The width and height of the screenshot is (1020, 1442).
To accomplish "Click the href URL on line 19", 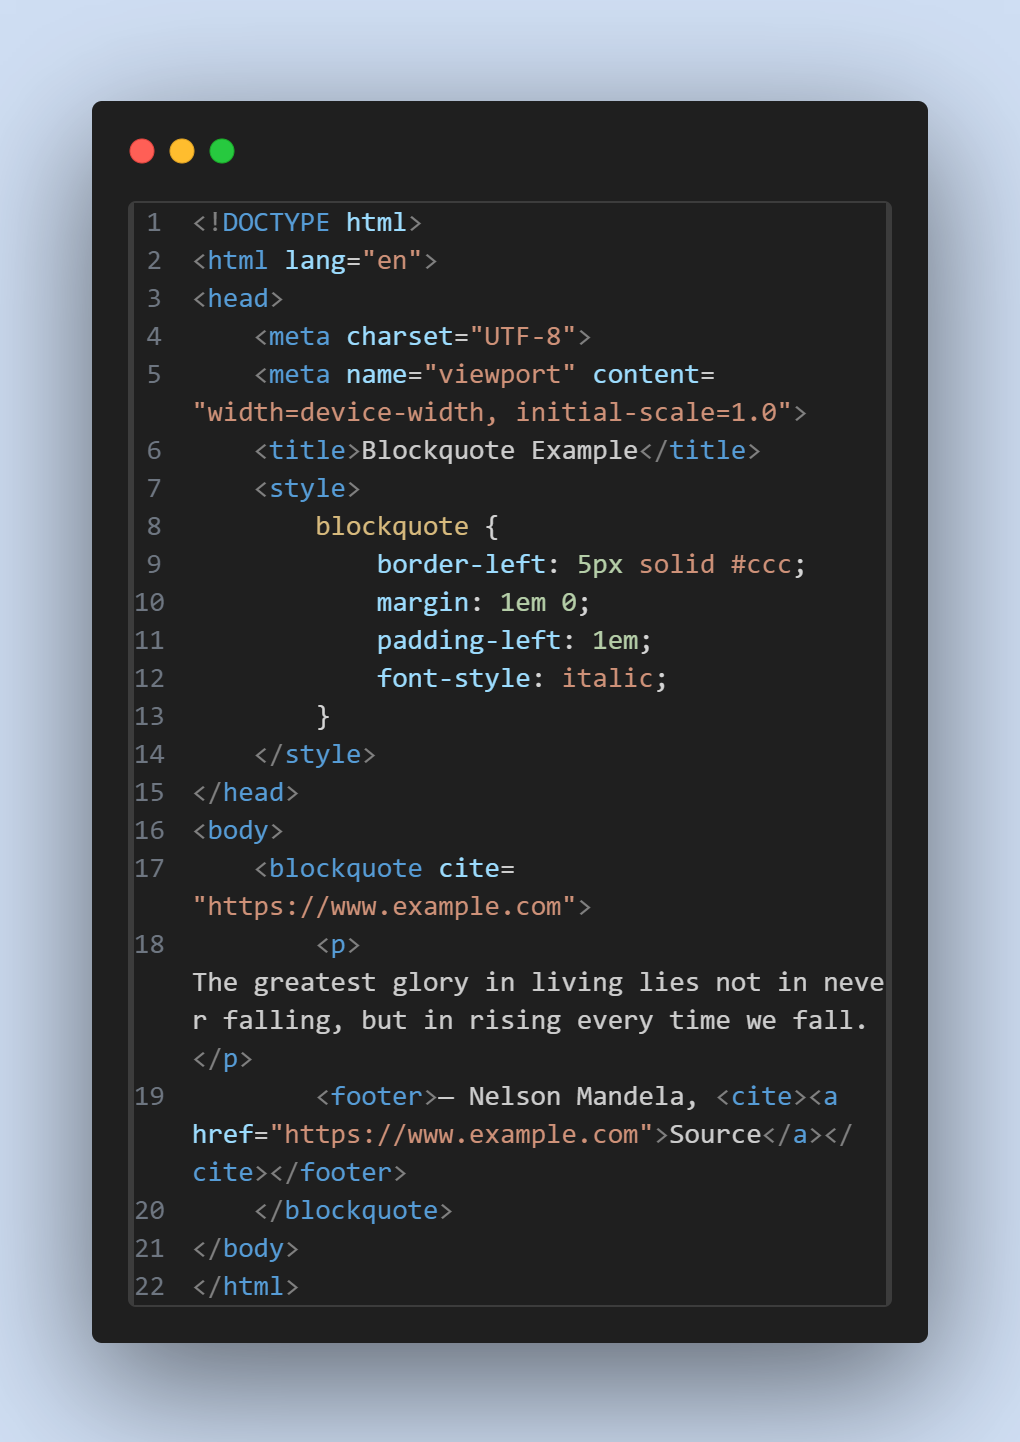I will (x=461, y=1134).
